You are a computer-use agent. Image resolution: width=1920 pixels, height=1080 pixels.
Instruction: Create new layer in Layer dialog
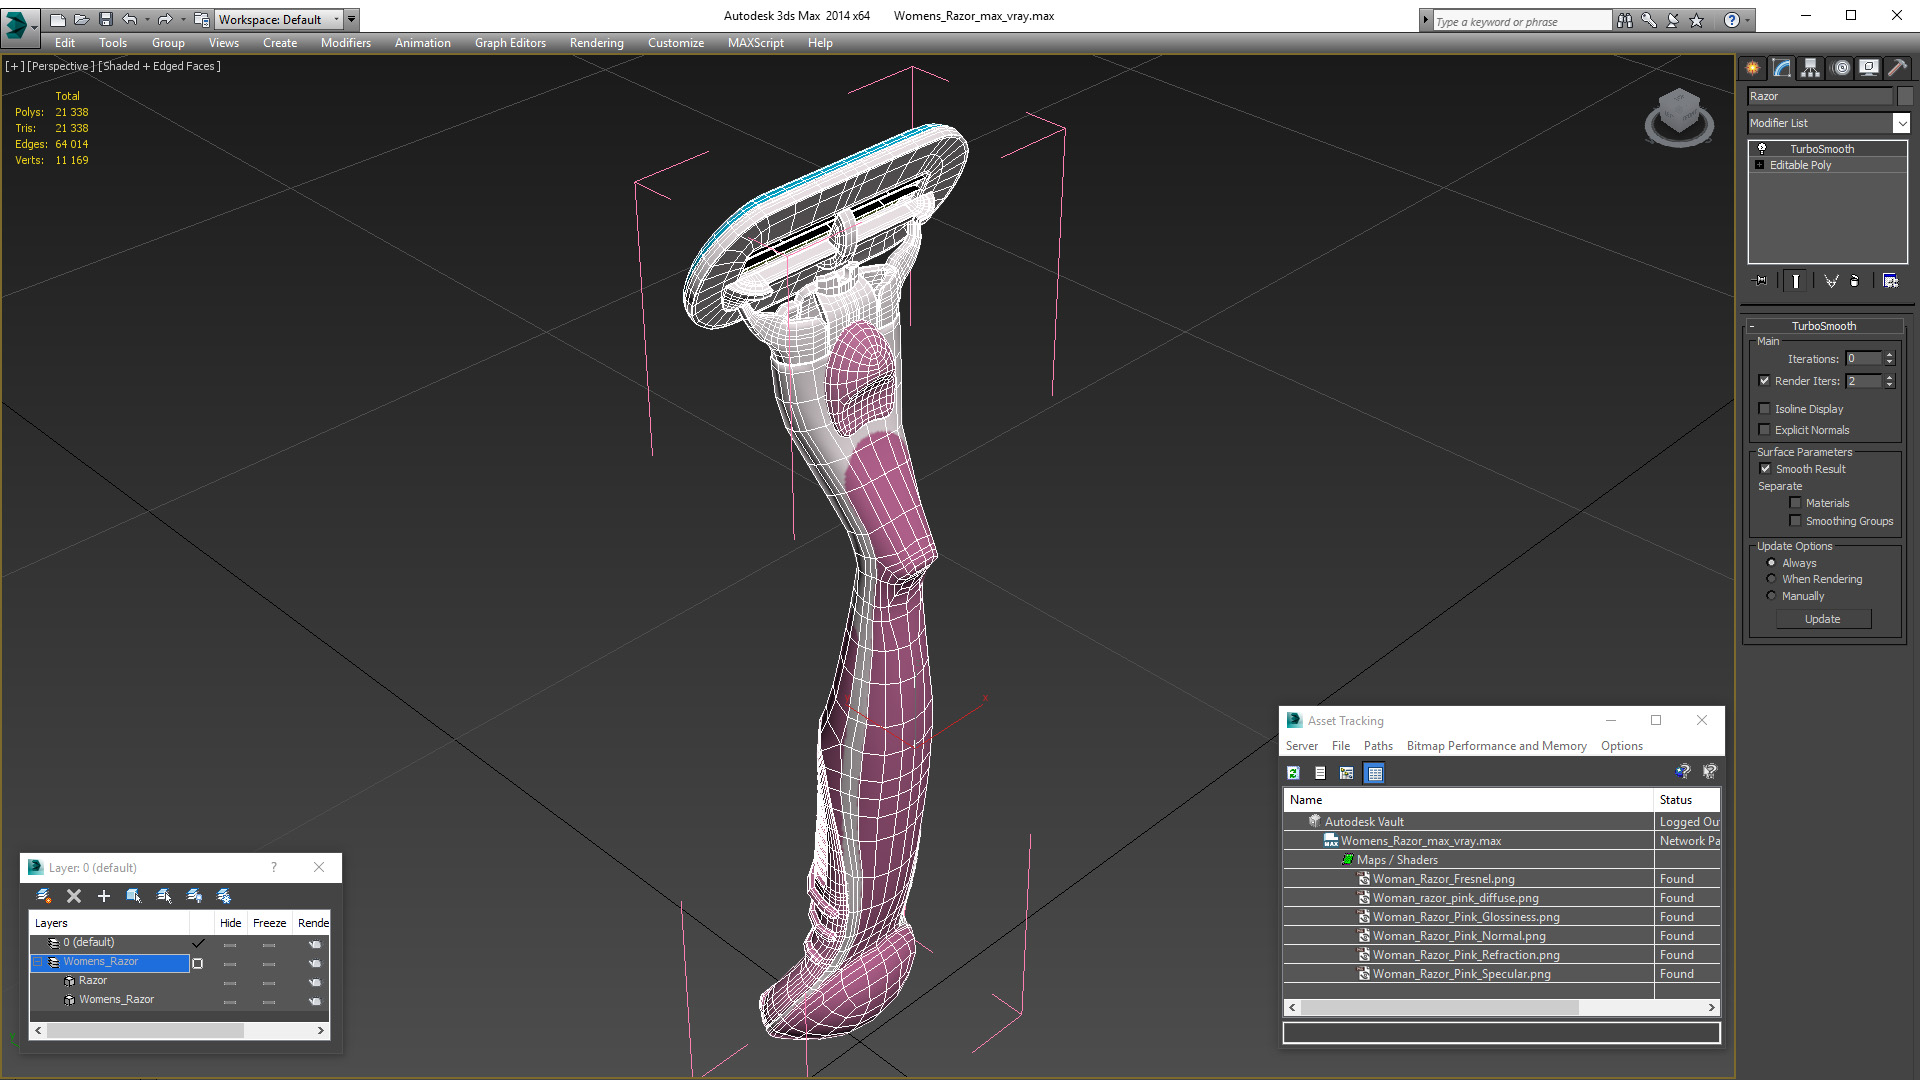[44, 896]
